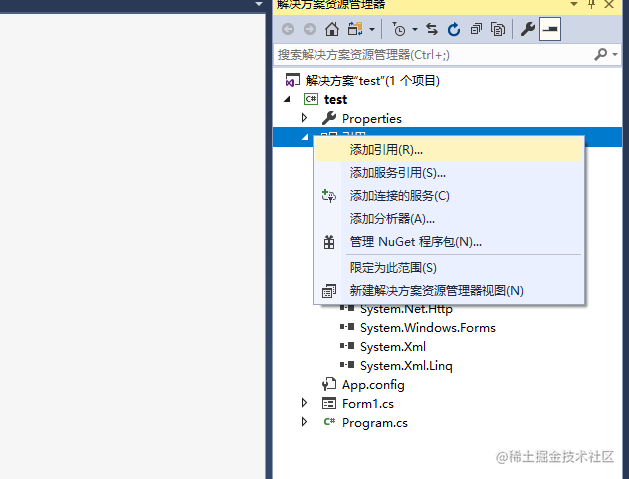The height and width of the screenshot is (479, 629).
Task: Click the App.config file wrench icon
Action: point(329,384)
